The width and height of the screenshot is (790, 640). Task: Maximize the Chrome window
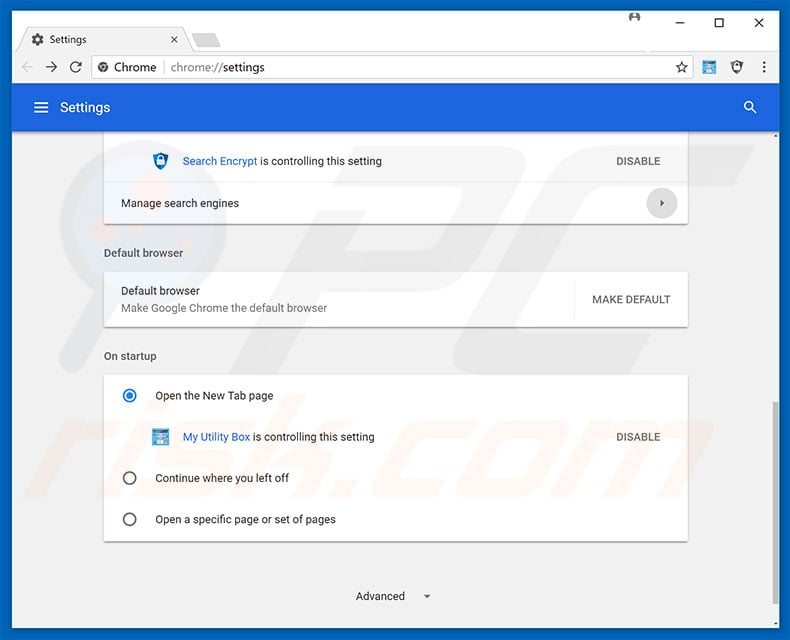(x=719, y=23)
